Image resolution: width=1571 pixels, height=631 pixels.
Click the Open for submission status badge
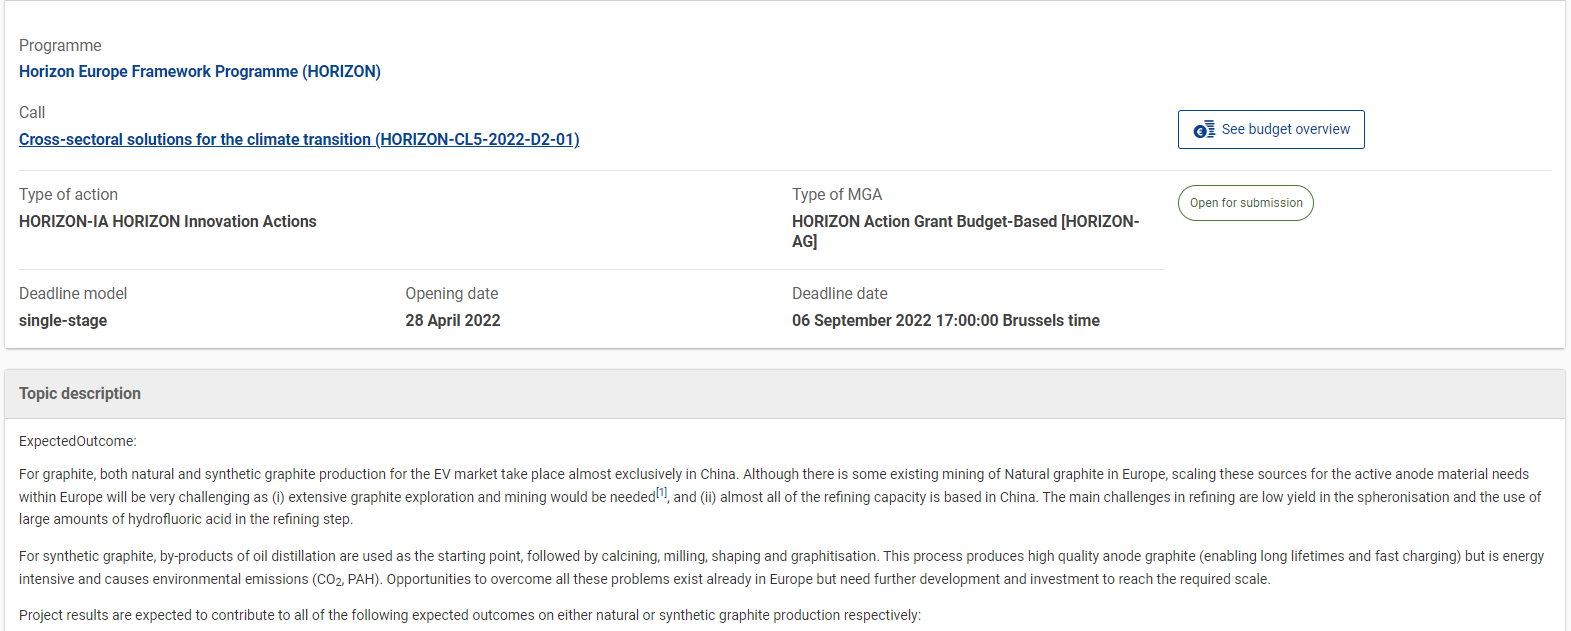pos(1246,203)
